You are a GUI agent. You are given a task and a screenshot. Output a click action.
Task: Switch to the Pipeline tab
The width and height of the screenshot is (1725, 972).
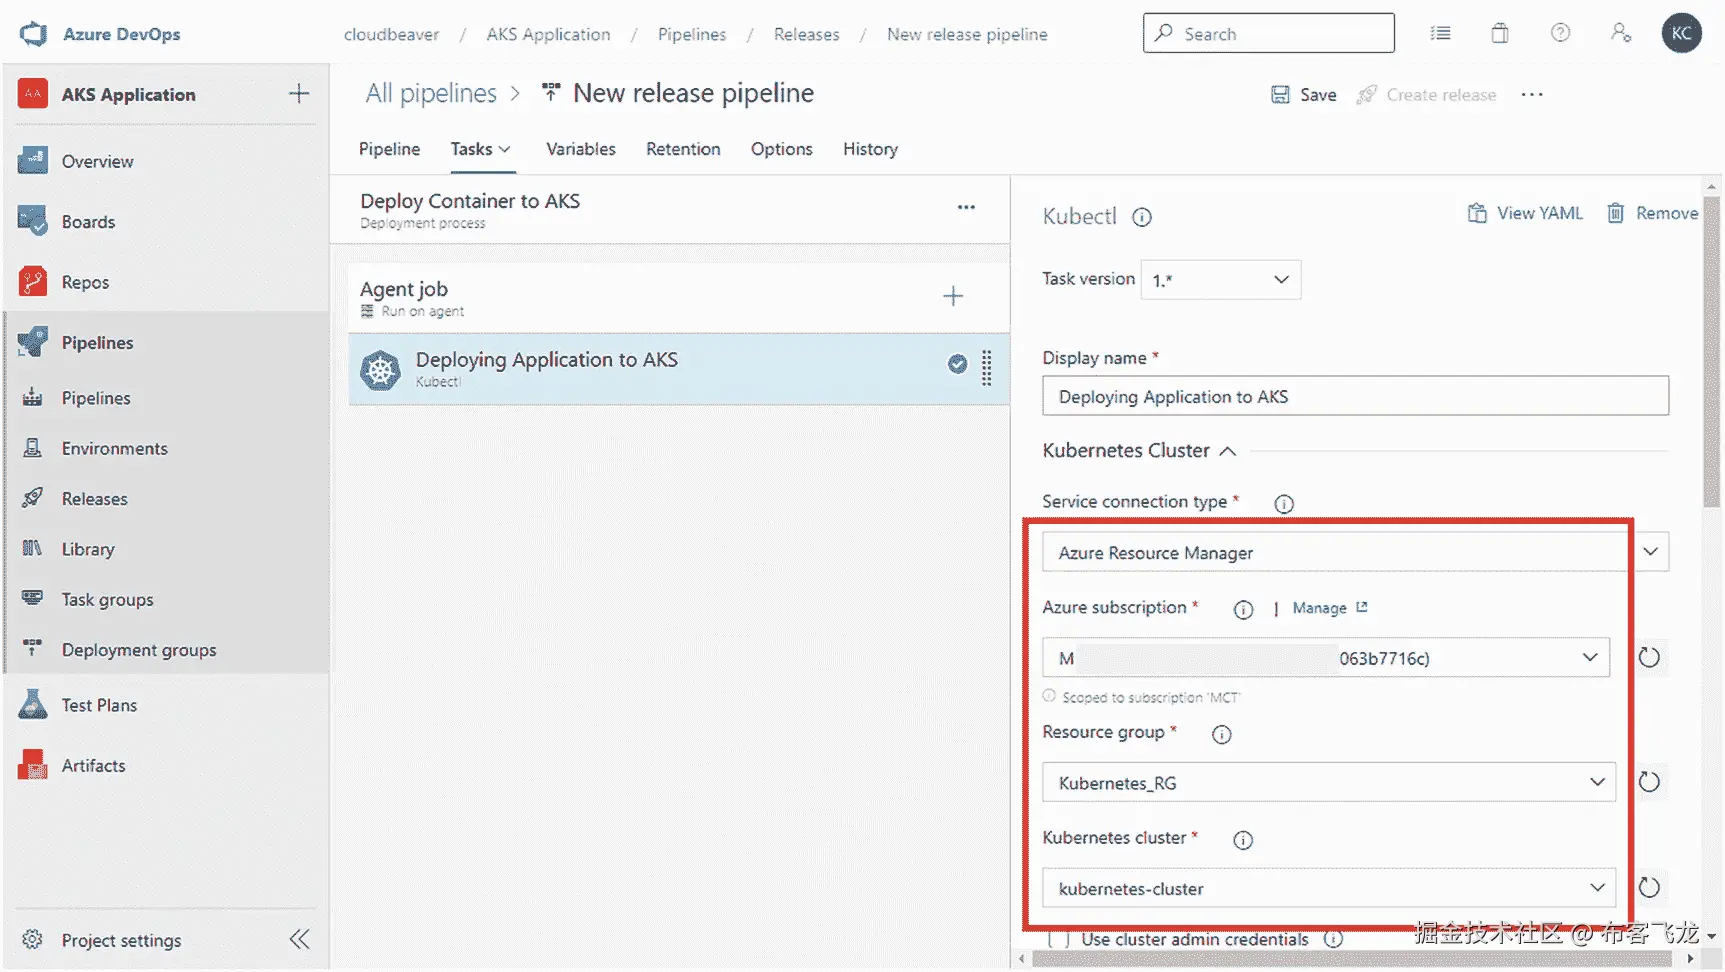pyautogui.click(x=389, y=149)
